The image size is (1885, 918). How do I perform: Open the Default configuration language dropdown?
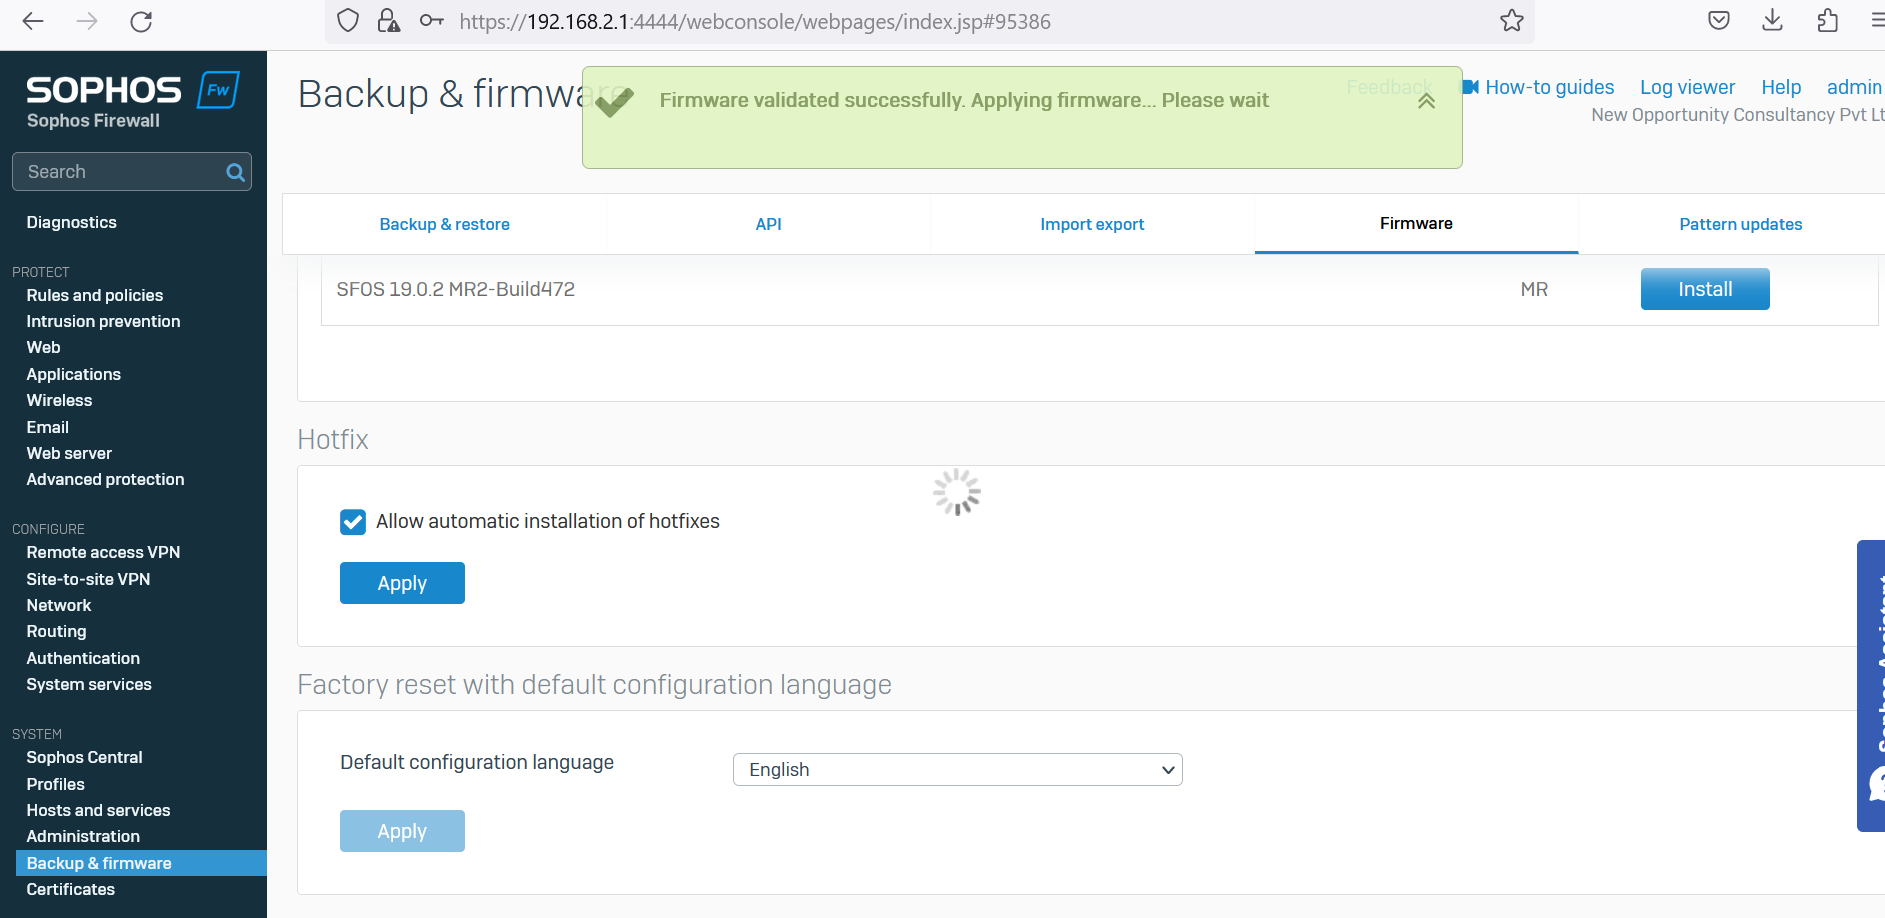(x=957, y=770)
